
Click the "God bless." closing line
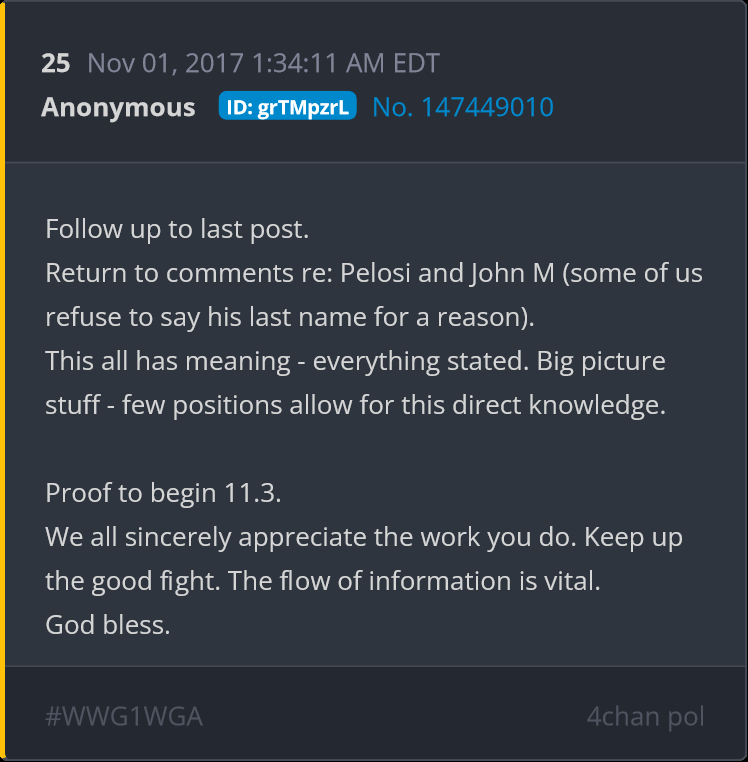tap(108, 624)
